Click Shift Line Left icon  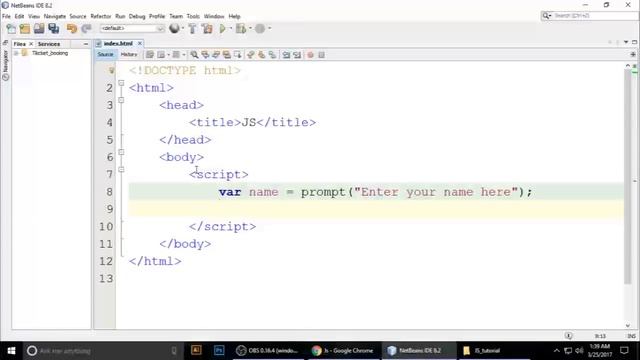coord(286,55)
